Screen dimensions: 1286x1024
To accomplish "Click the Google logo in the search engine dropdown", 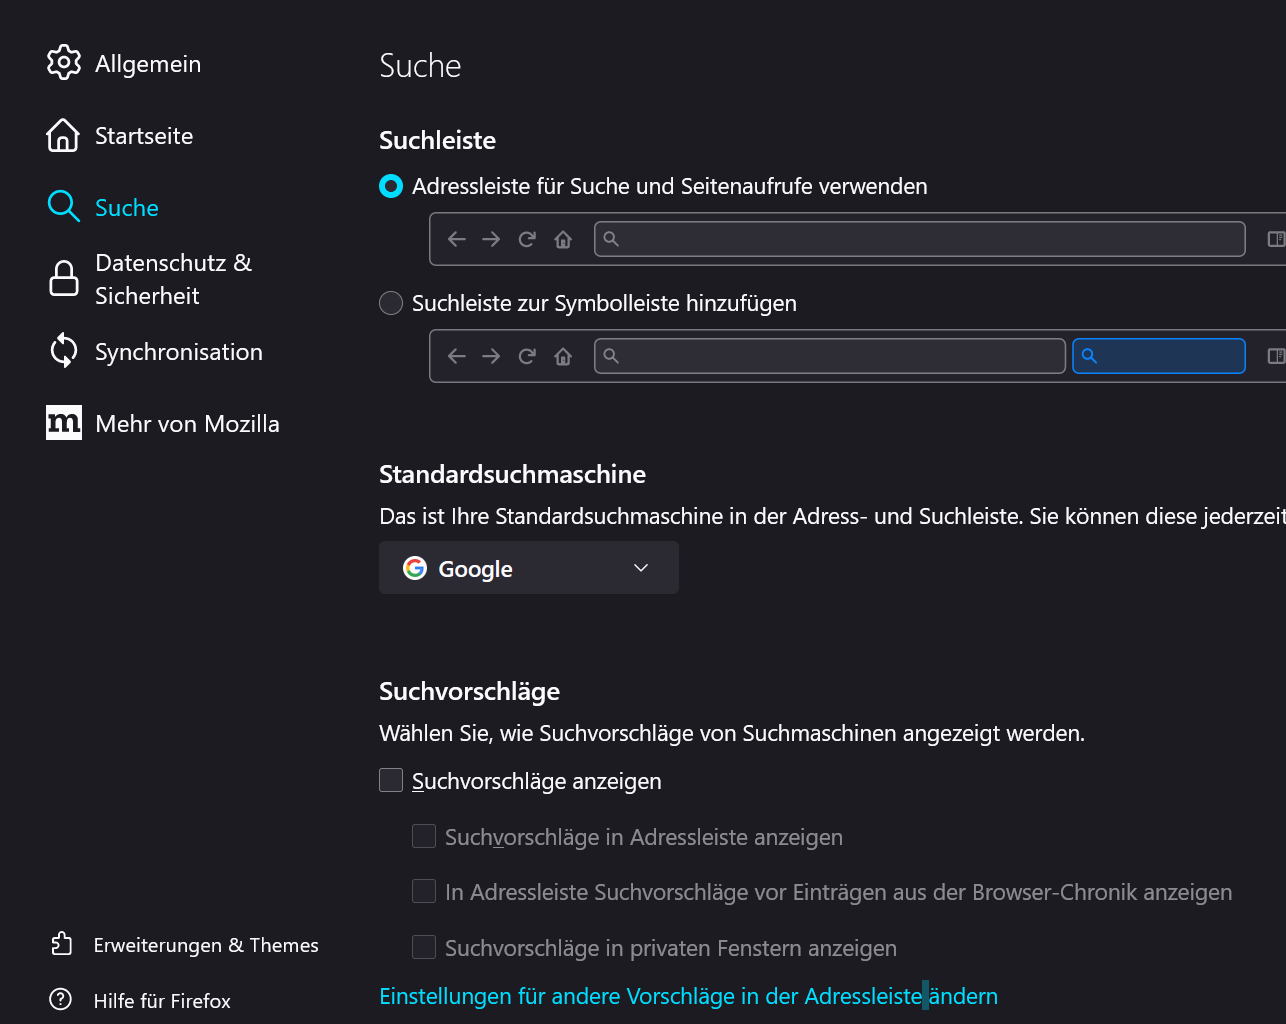I will pos(415,568).
